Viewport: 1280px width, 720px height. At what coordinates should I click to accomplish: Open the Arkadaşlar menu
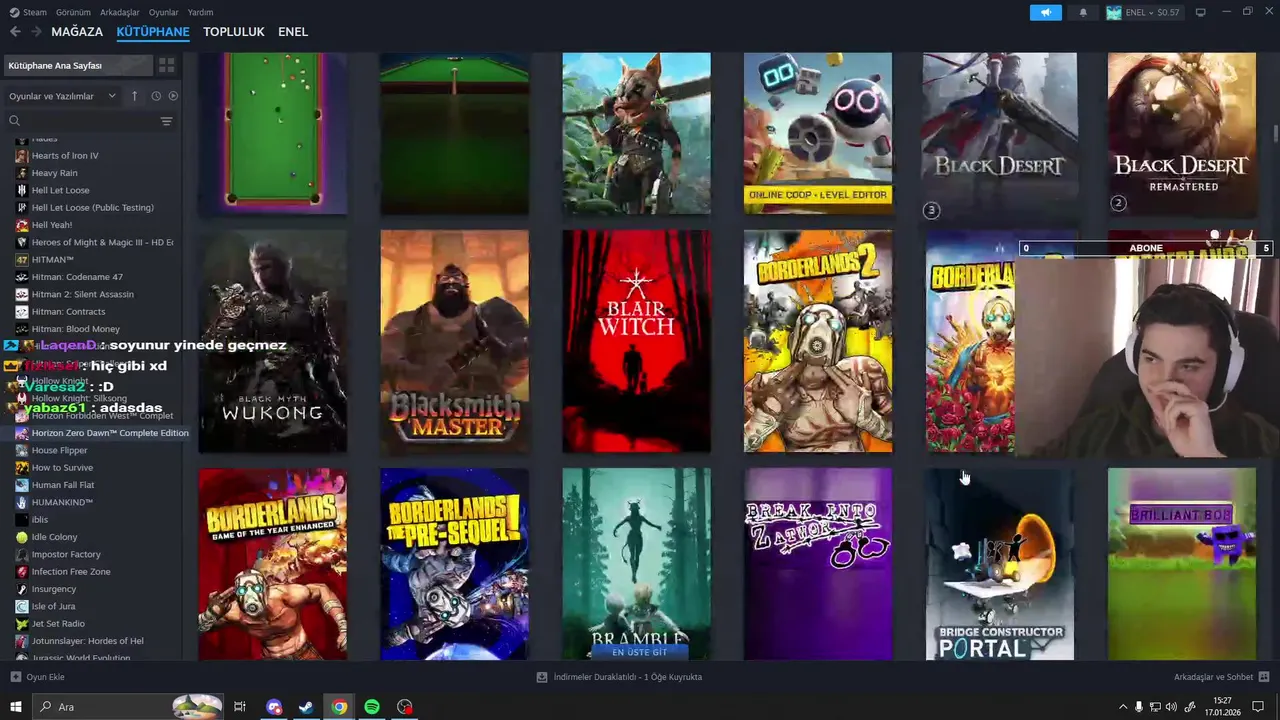[x=120, y=12]
